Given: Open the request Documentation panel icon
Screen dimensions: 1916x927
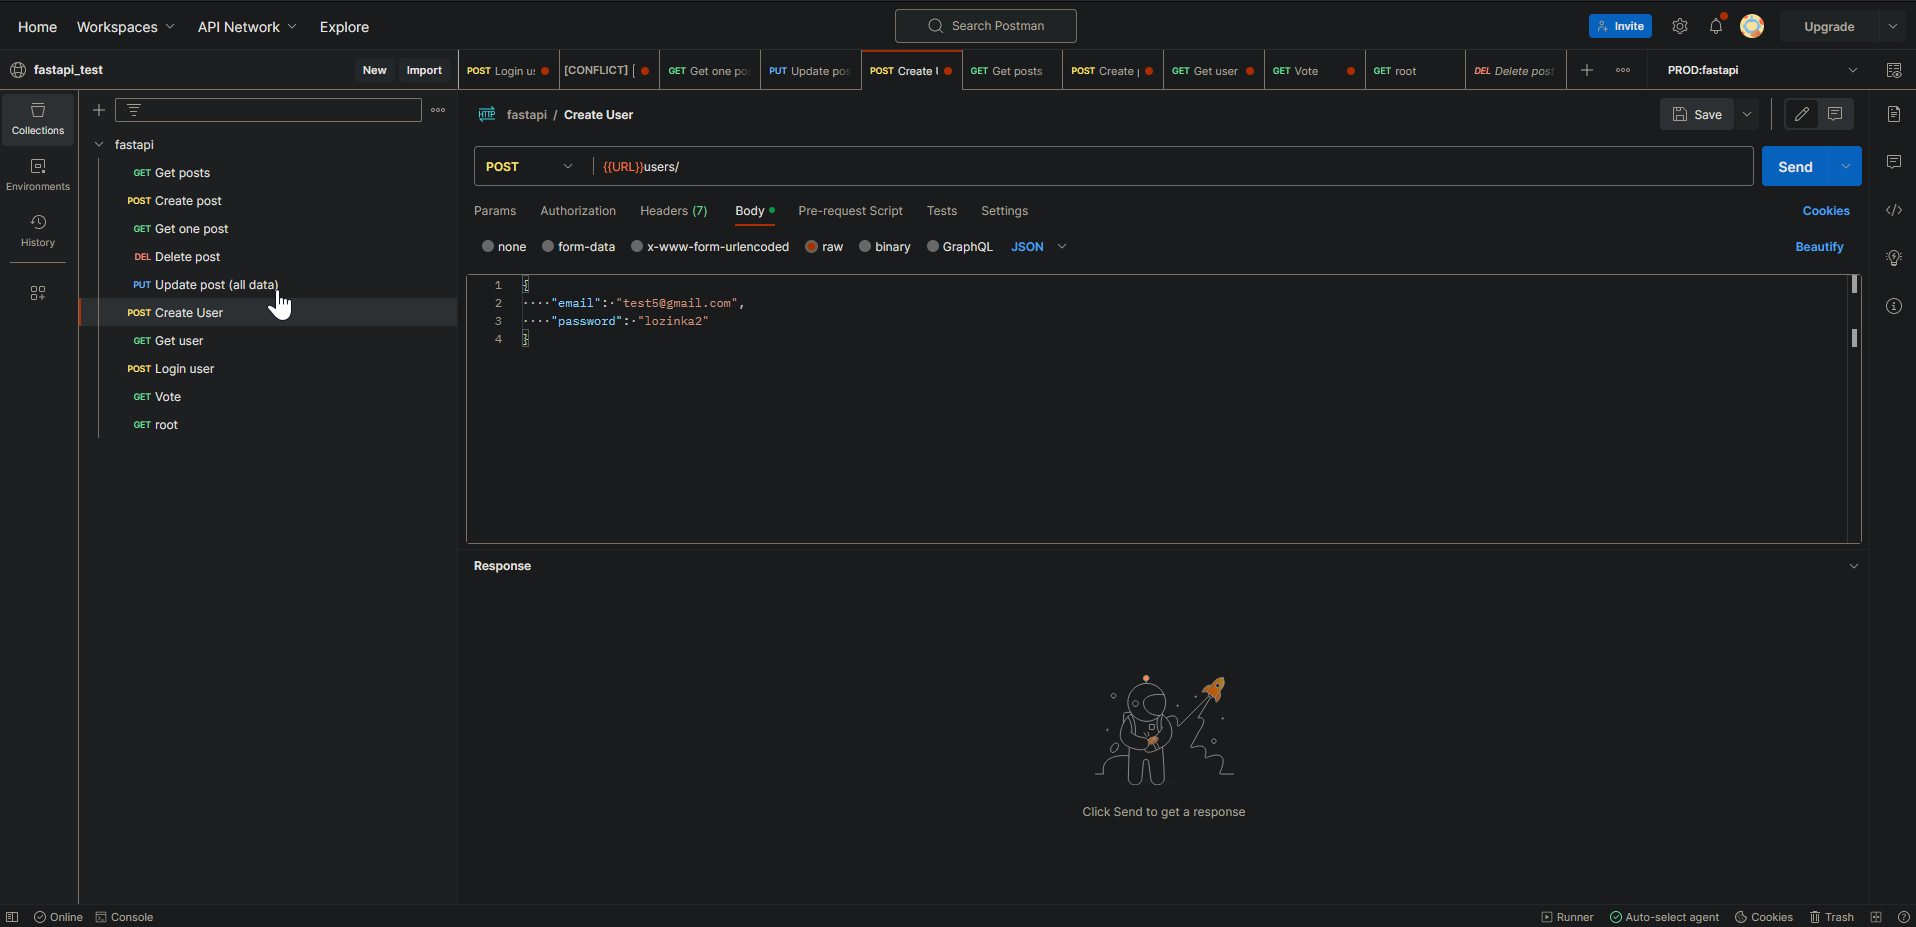Looking at the screenshot, I should pos(1893,114).
